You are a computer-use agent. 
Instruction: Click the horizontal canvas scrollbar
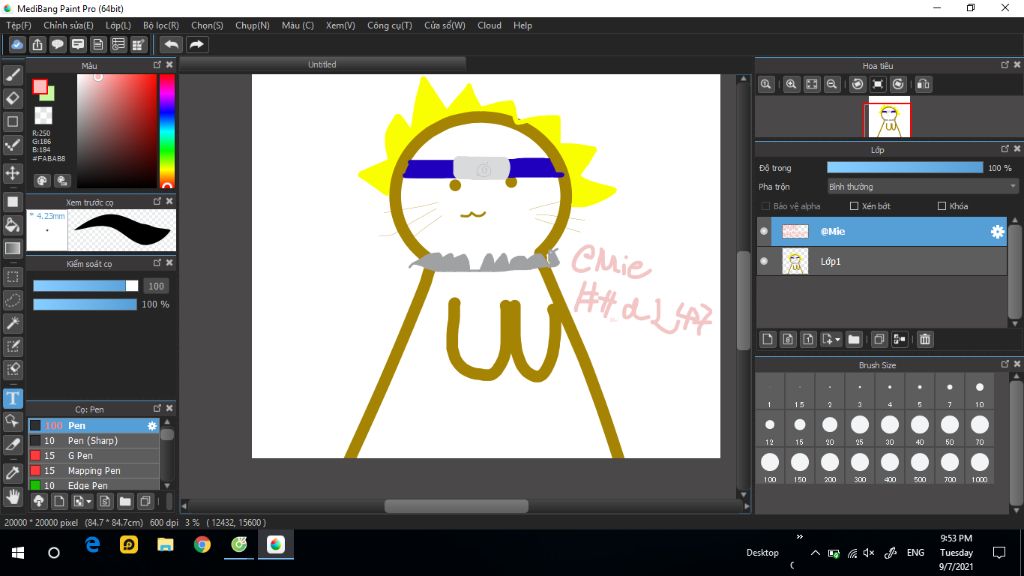(x=456, y=506)
